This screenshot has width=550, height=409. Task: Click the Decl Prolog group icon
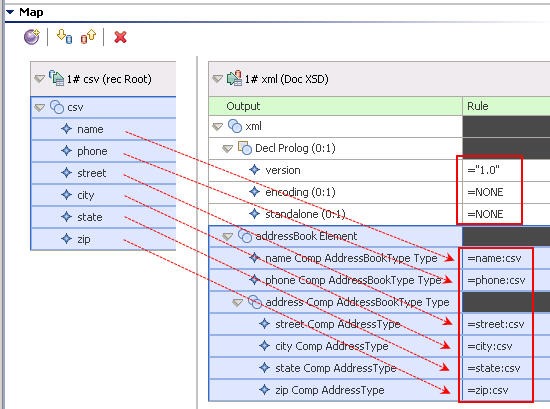(x=245, y=148)
